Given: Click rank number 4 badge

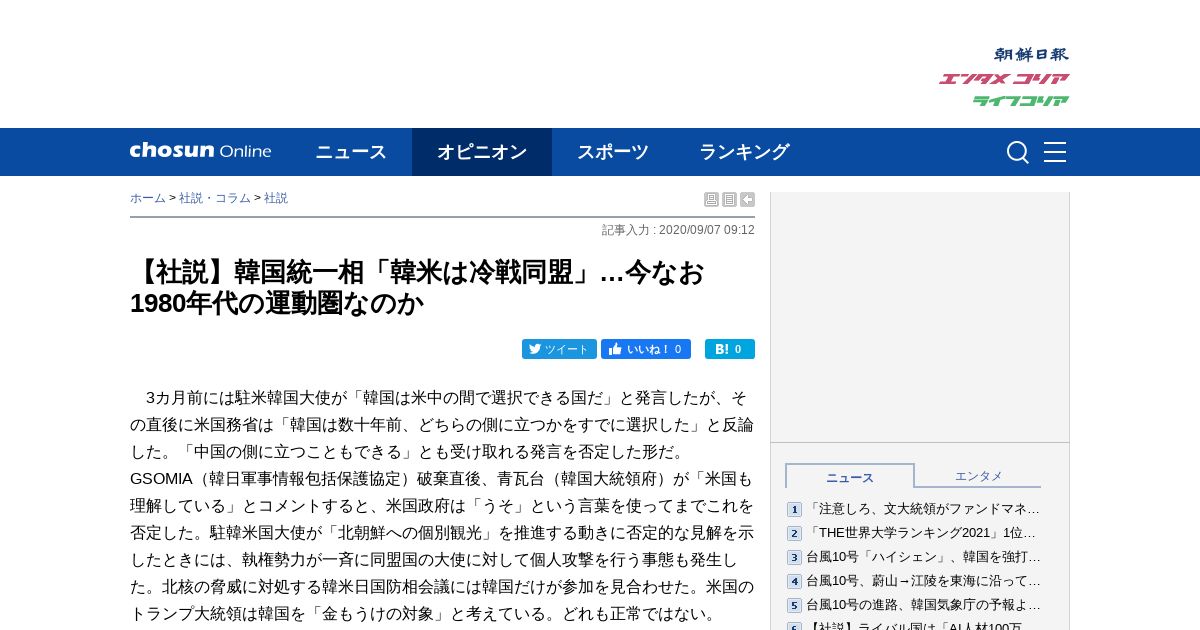Looking at the screenshot, I should [794, 582].
